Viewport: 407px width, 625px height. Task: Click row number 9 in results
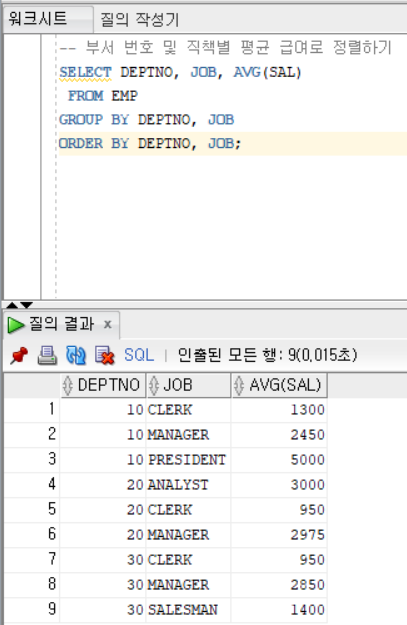coord(32,609)
